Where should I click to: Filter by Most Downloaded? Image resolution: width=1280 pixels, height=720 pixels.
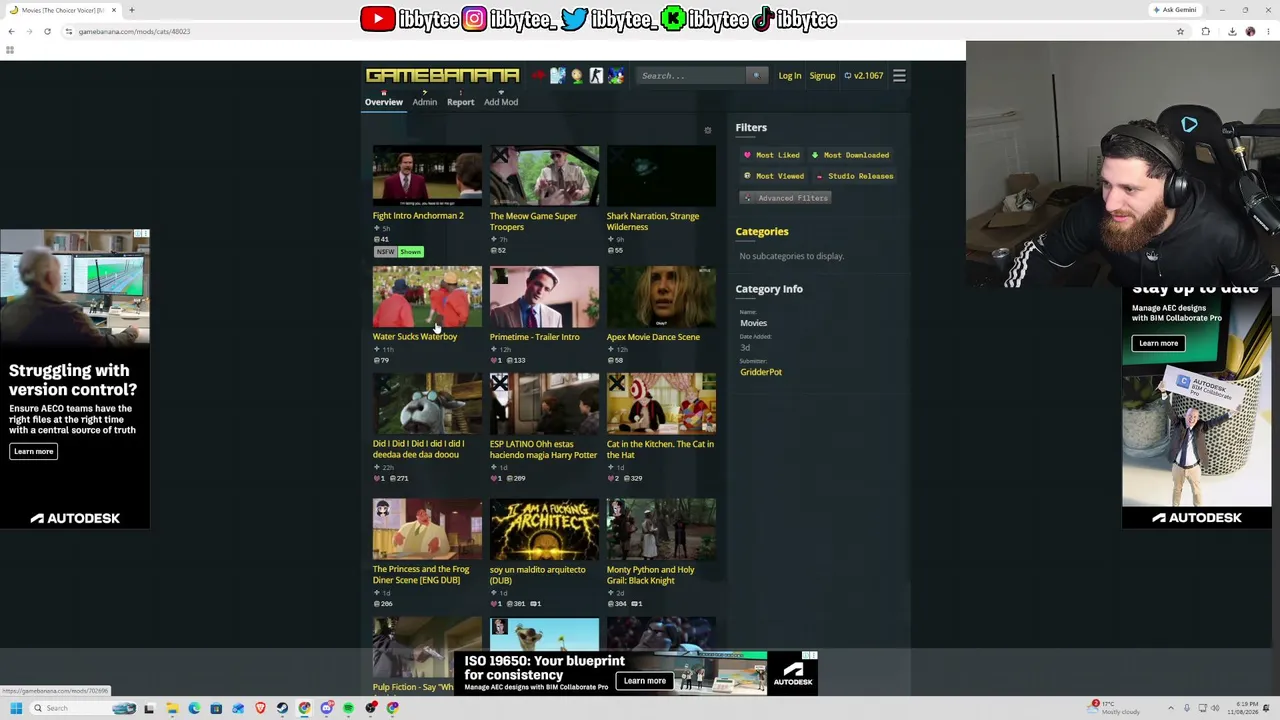click(850, 155)
